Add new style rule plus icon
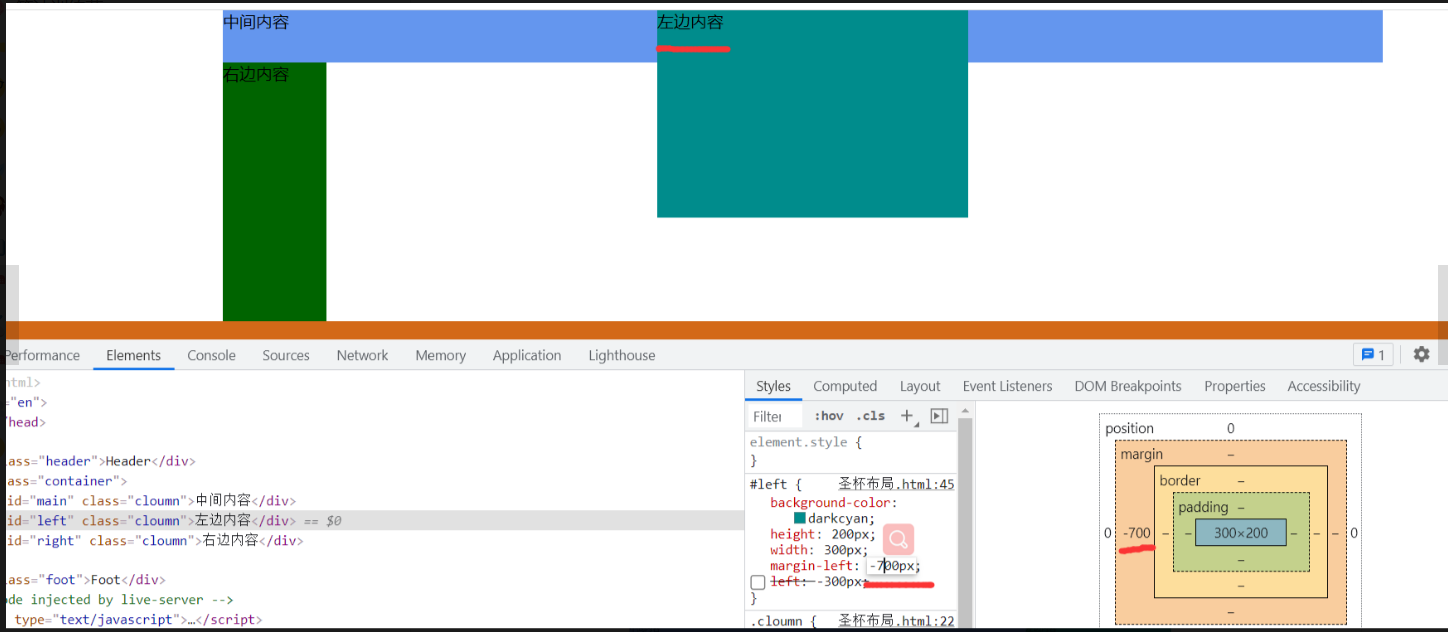 [907, 416]
